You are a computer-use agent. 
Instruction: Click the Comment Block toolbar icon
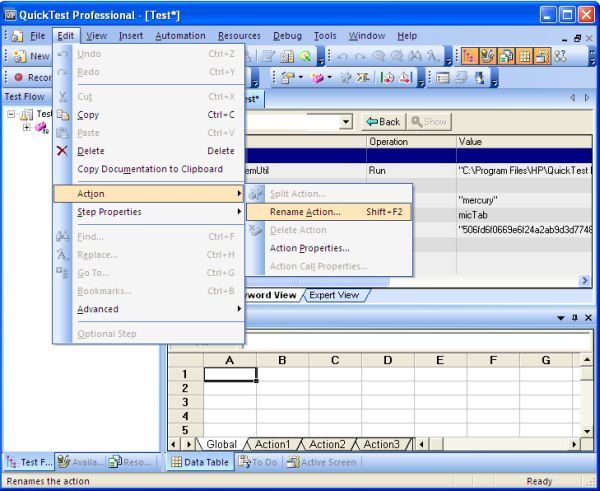point(378,57)
